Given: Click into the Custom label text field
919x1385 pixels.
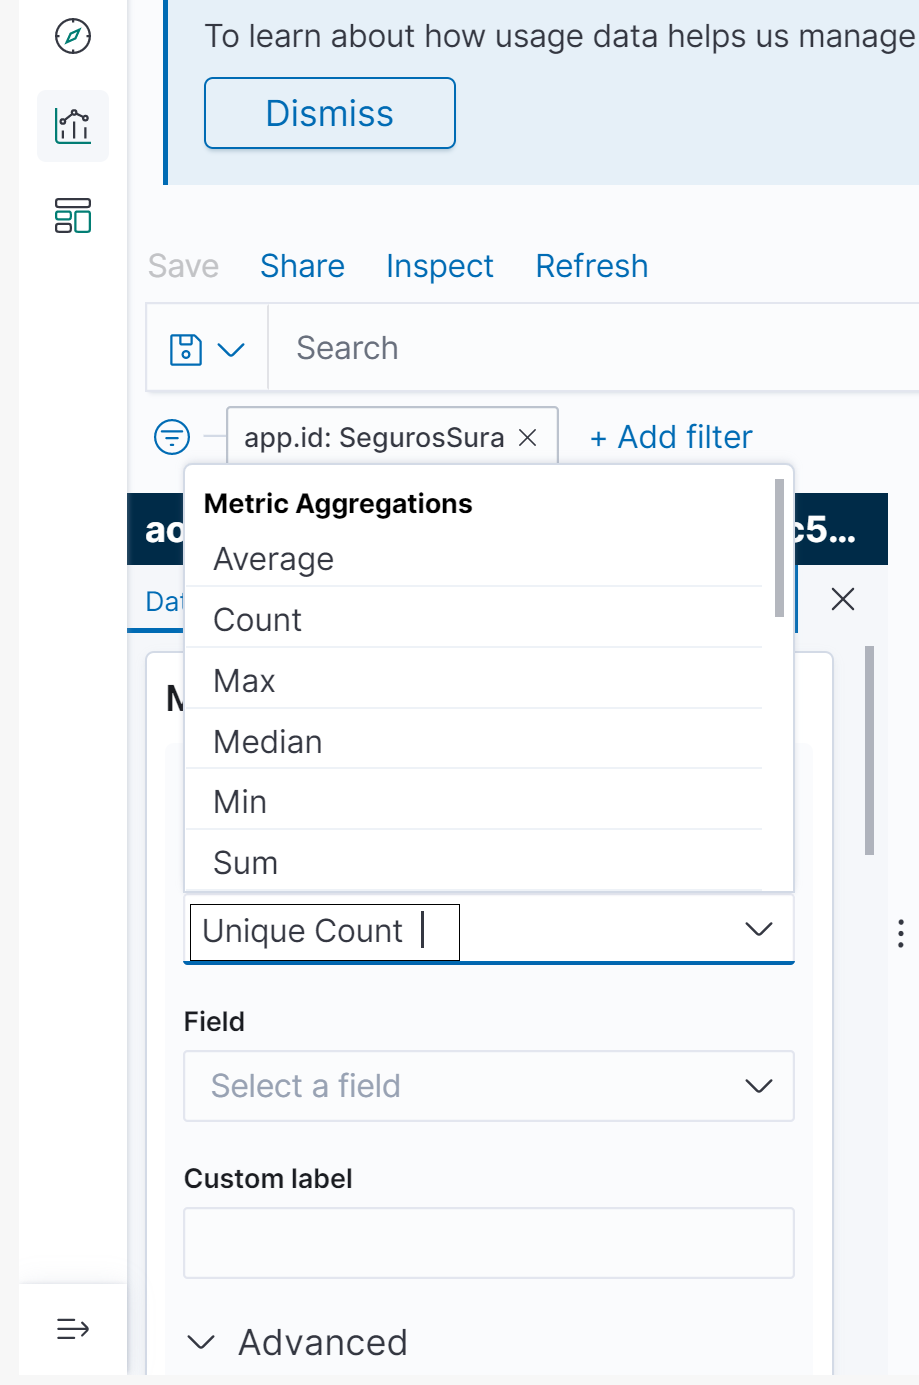Looking at the screenshot, I should tap(488, 1243).
